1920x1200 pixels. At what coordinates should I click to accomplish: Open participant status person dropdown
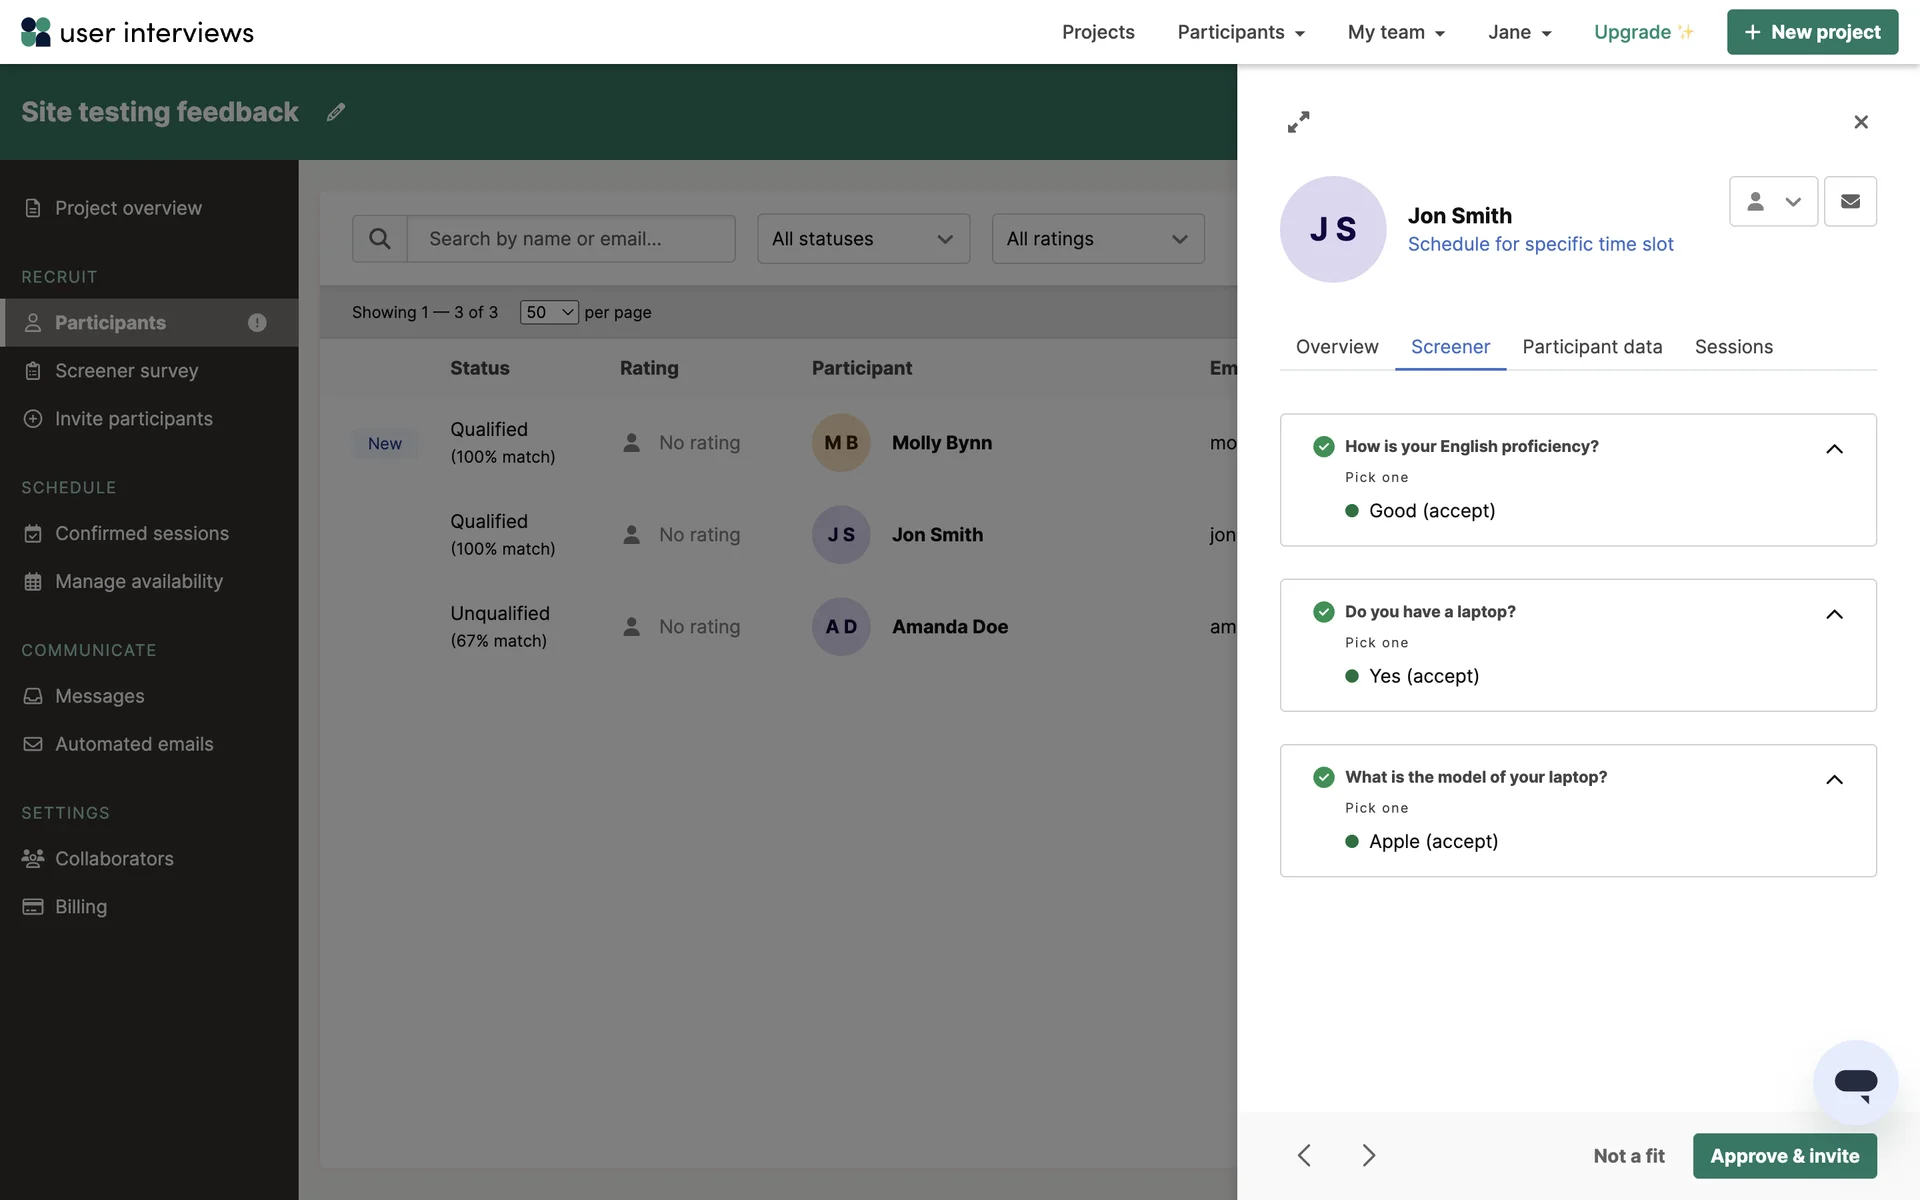coord(1773,202)
